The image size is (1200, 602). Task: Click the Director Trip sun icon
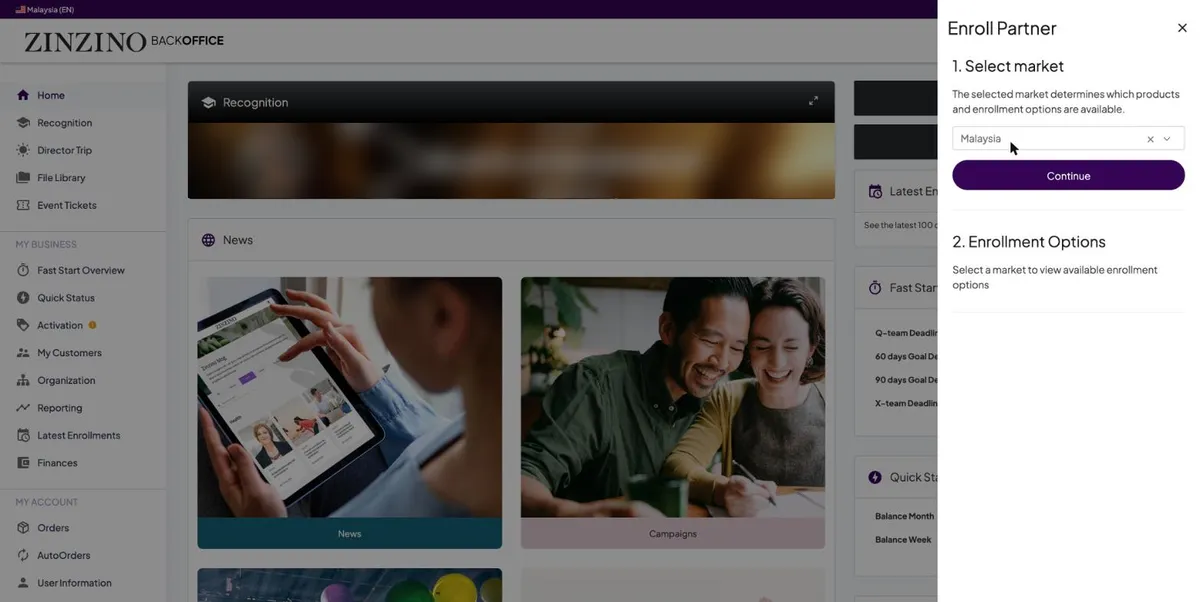[23, 150]
